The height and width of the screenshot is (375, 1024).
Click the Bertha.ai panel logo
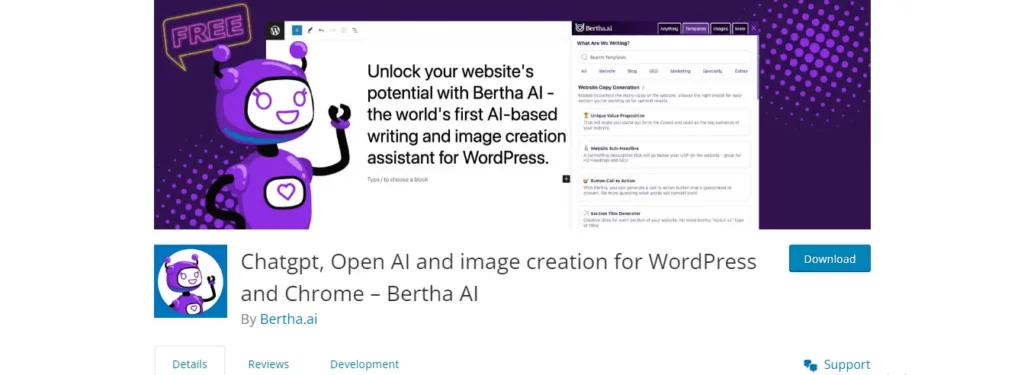tap(594, 28)
